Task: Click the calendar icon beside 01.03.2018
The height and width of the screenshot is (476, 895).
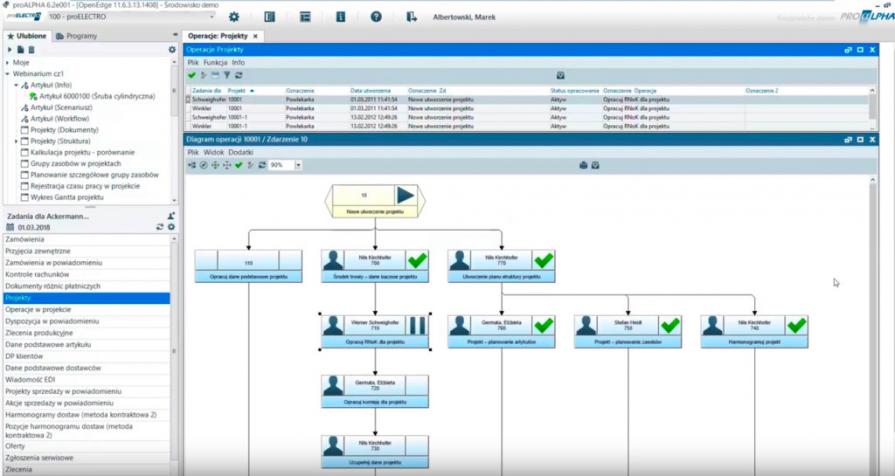Action: pos(10,227)
